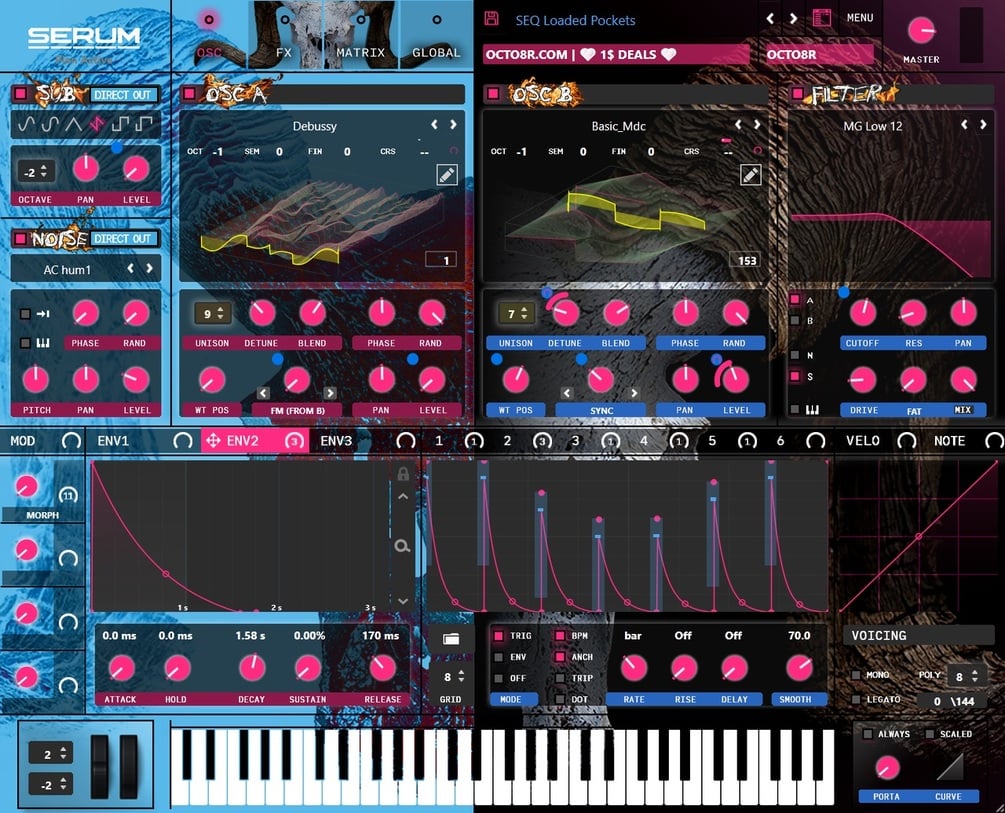Select next noise sample after AC hum1
Screen dimensions: 1005x813
(x=149, y=268)
